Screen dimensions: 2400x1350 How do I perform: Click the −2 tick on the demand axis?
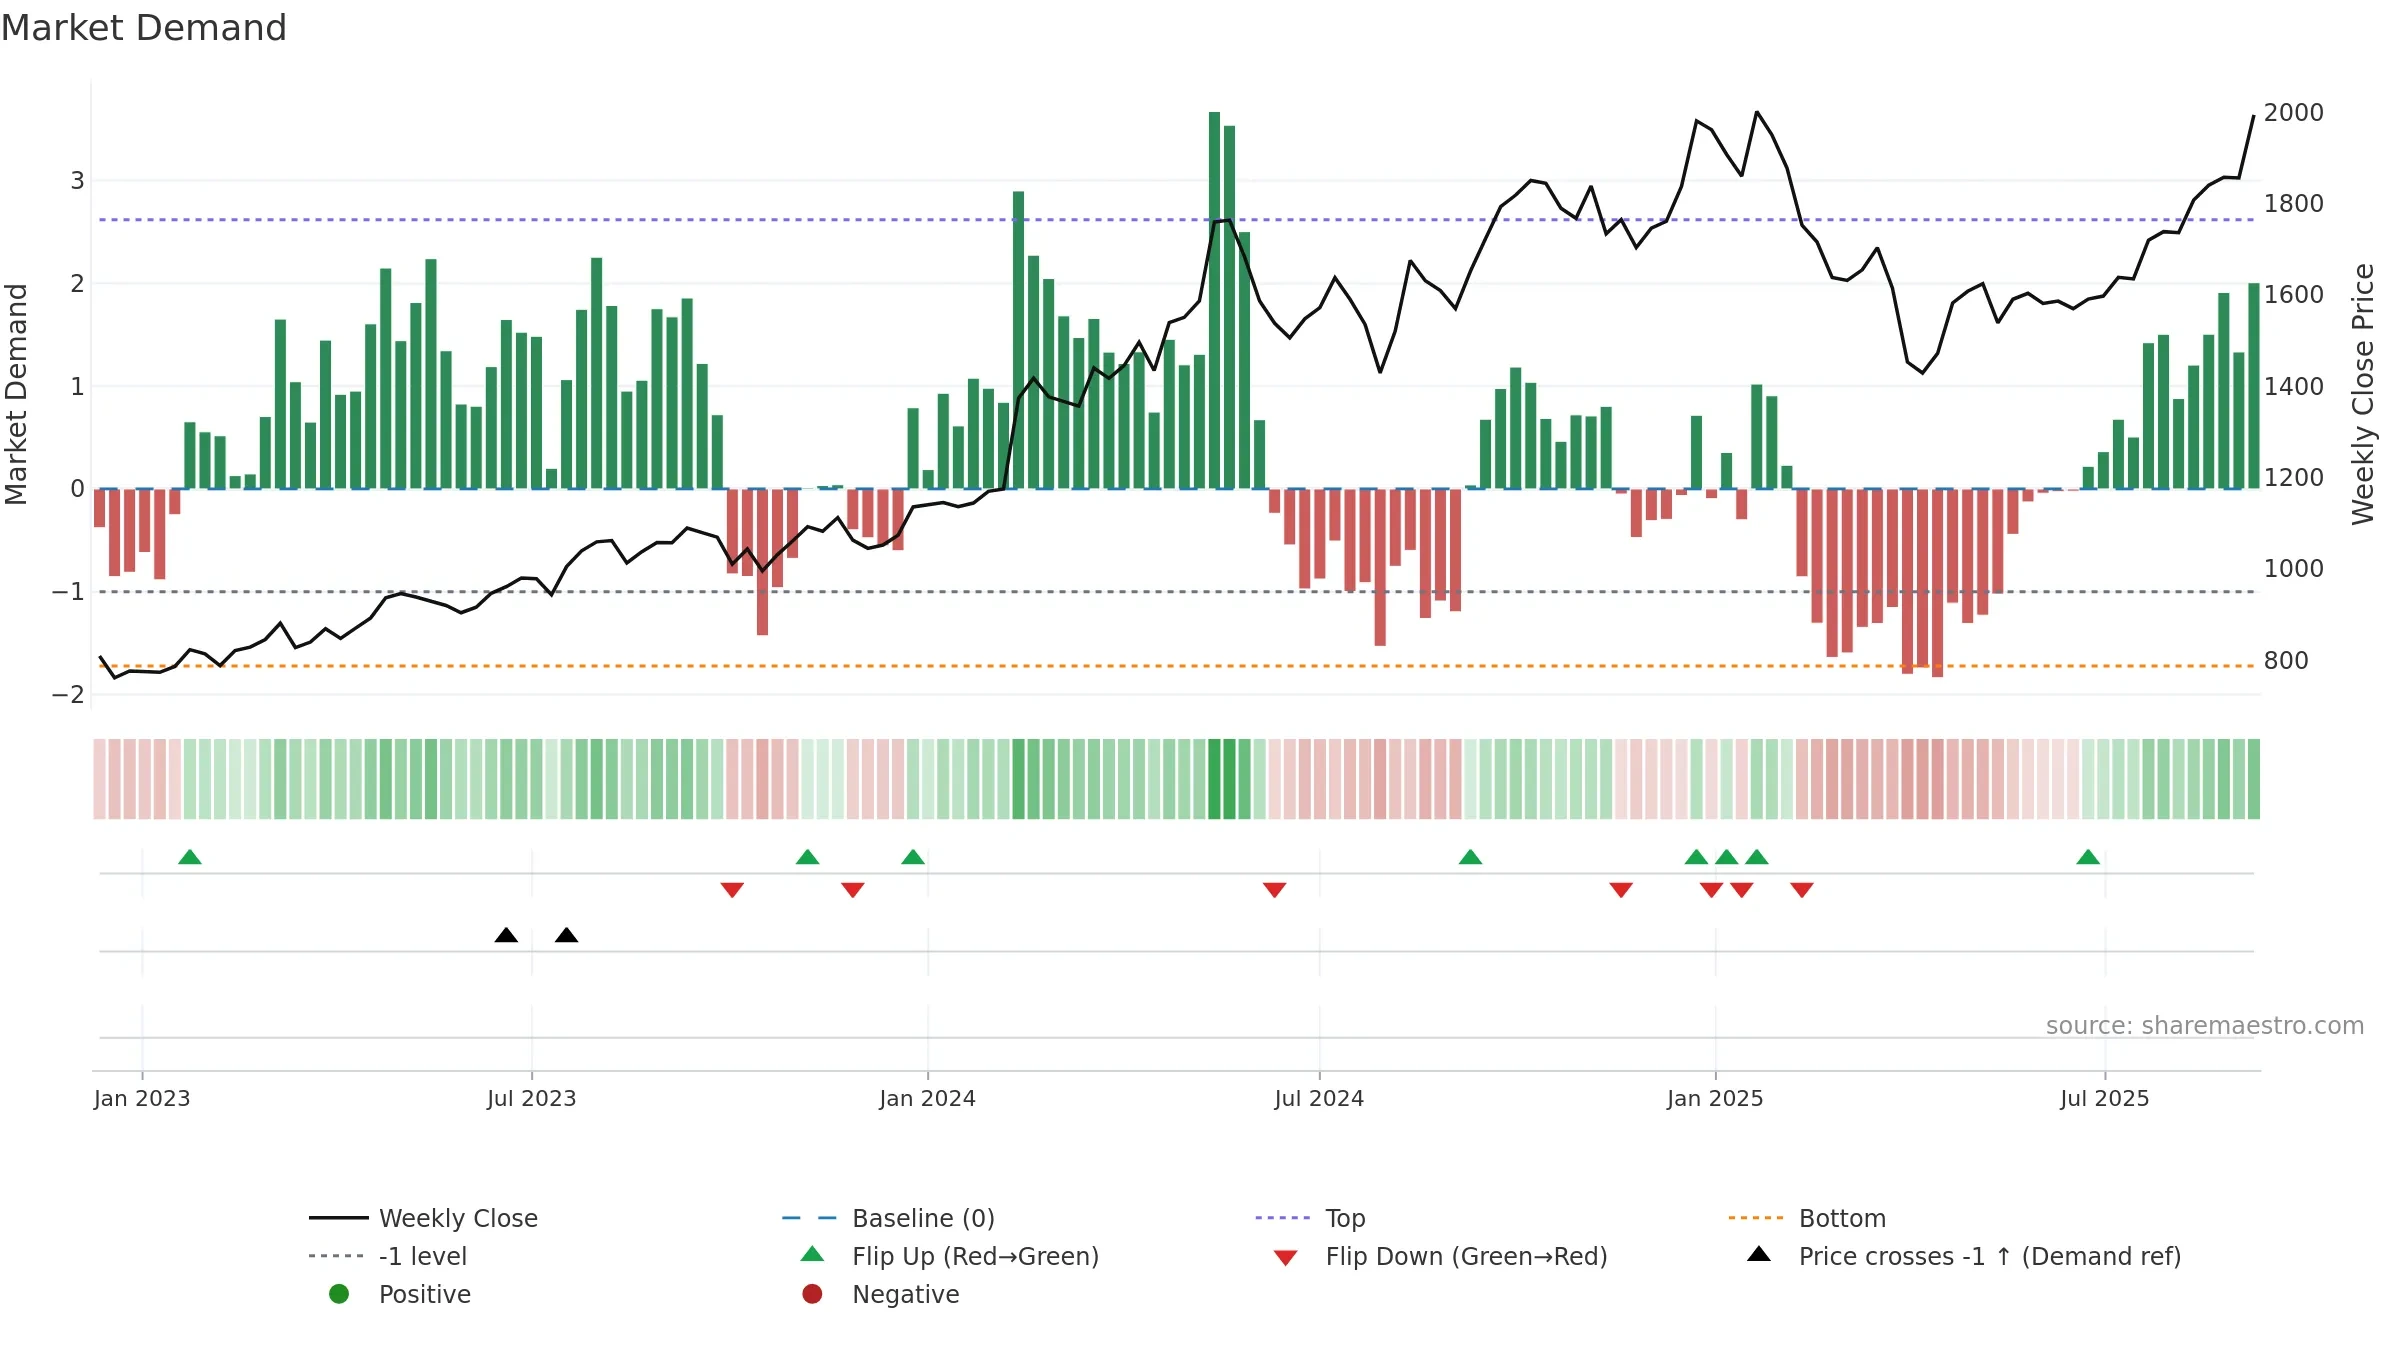[x=68, y=694]
